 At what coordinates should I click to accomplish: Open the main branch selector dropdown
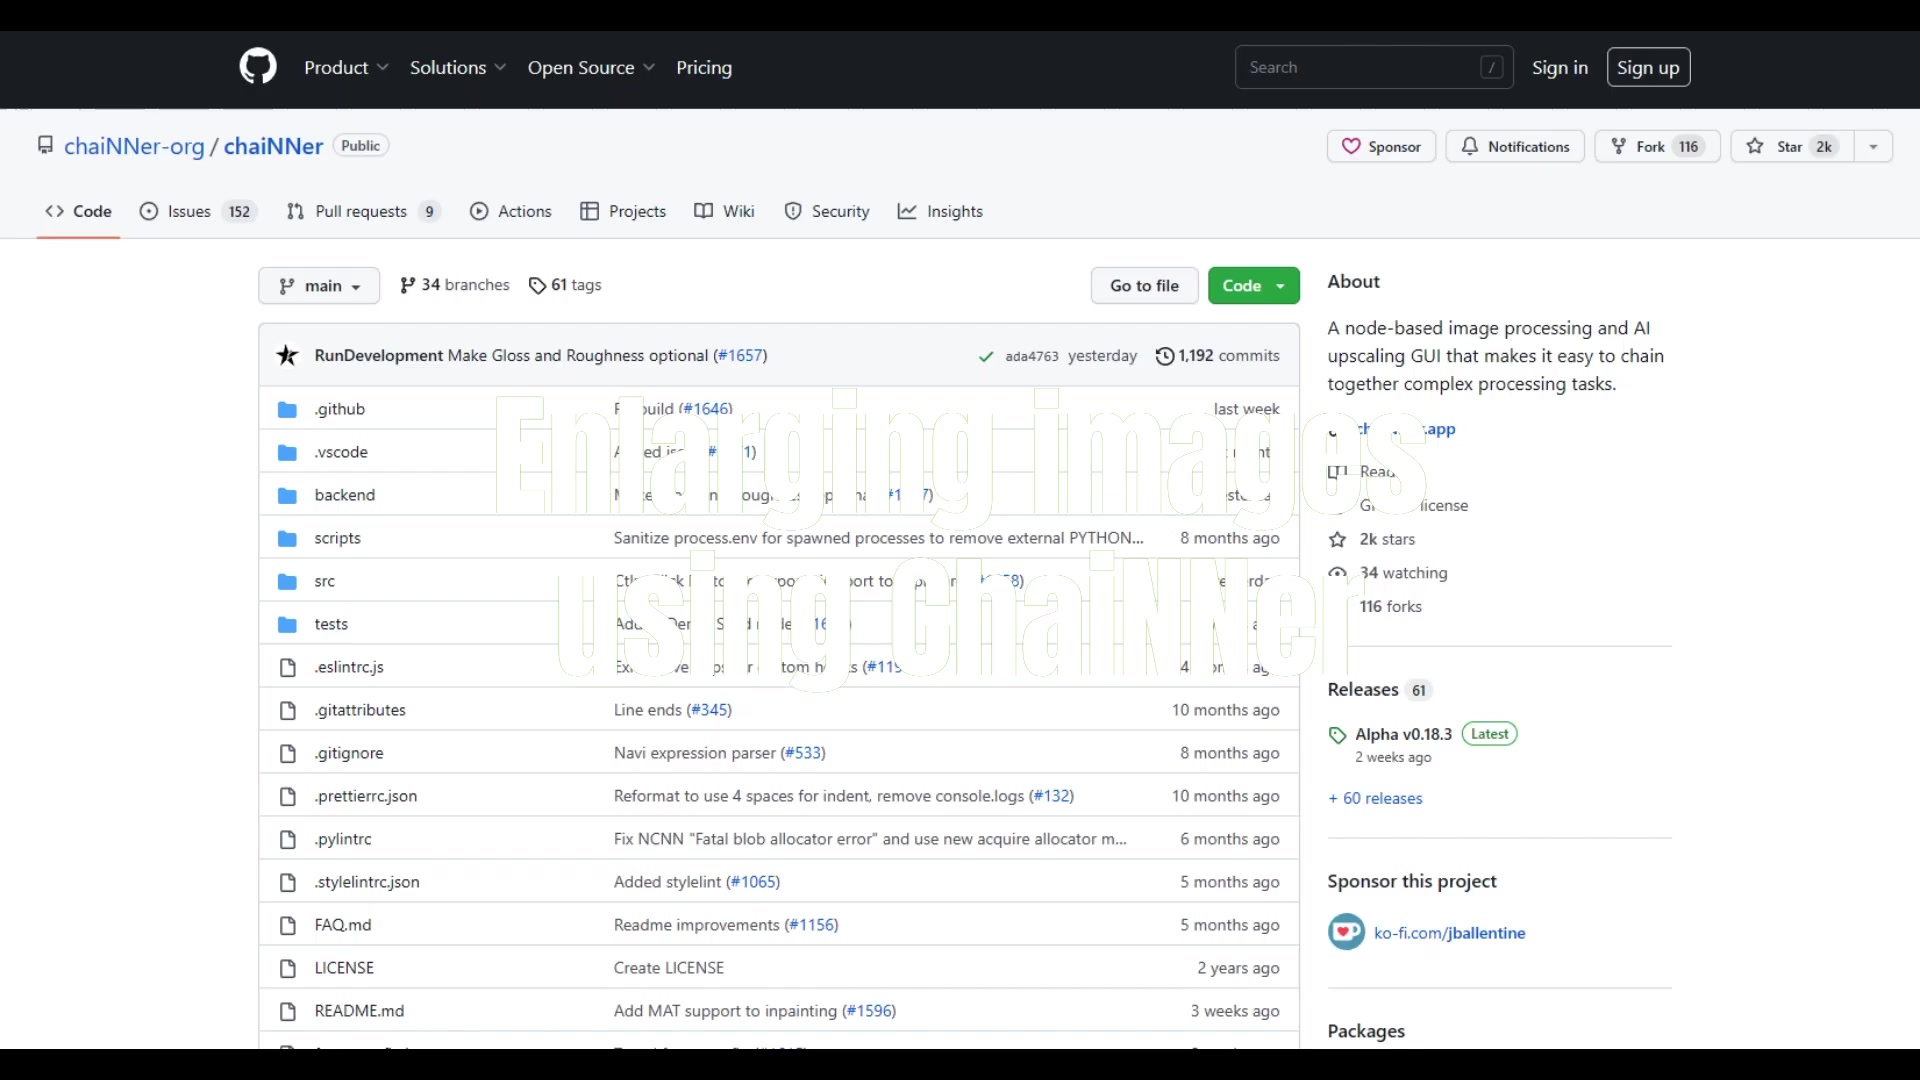319,286
